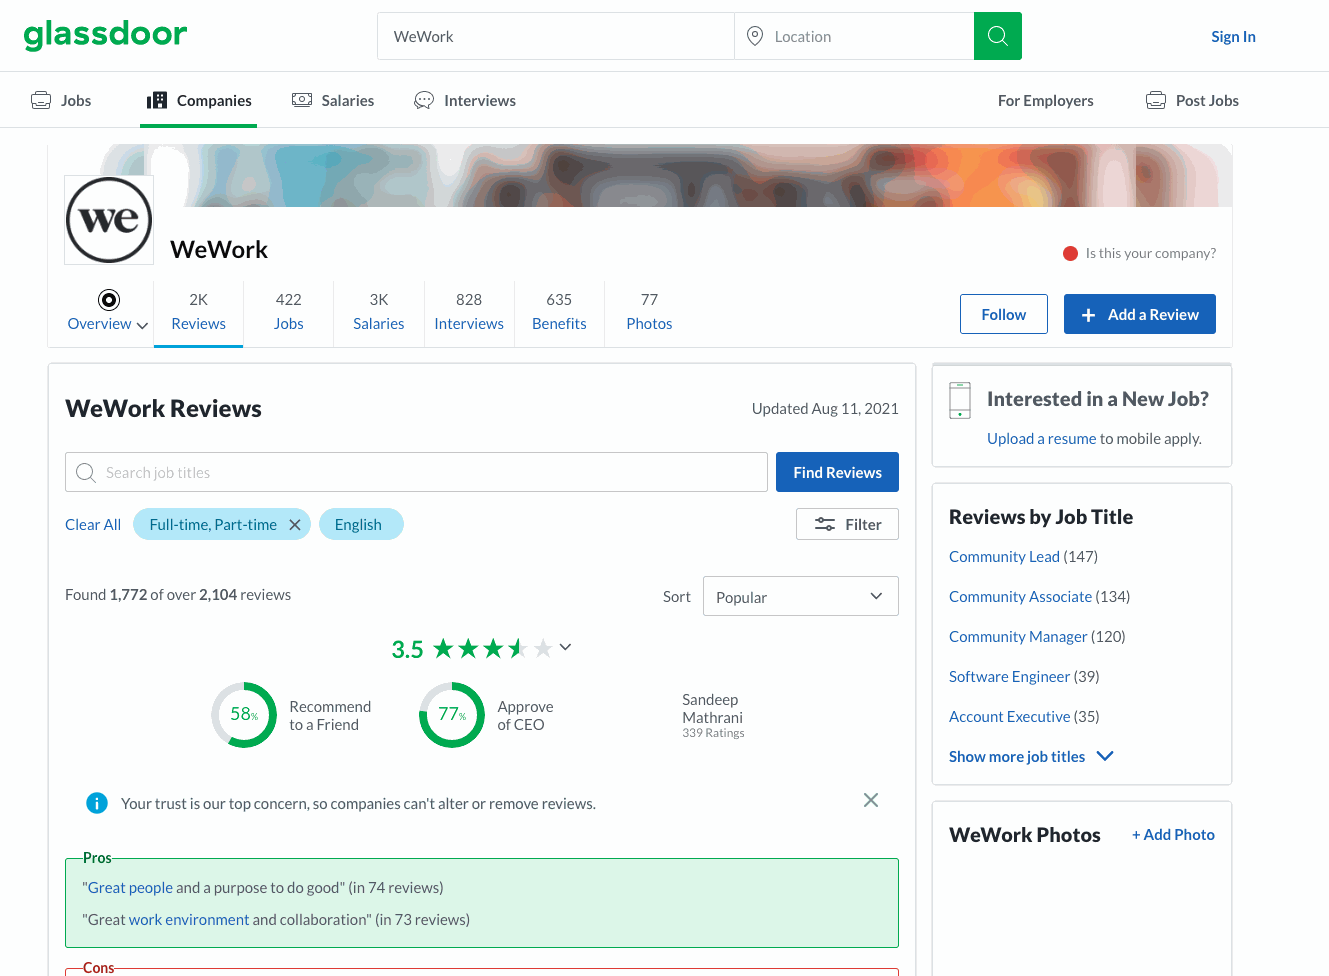Click the Filter button
Screen dimensions: 1329x976
click(x=847, y=524)
